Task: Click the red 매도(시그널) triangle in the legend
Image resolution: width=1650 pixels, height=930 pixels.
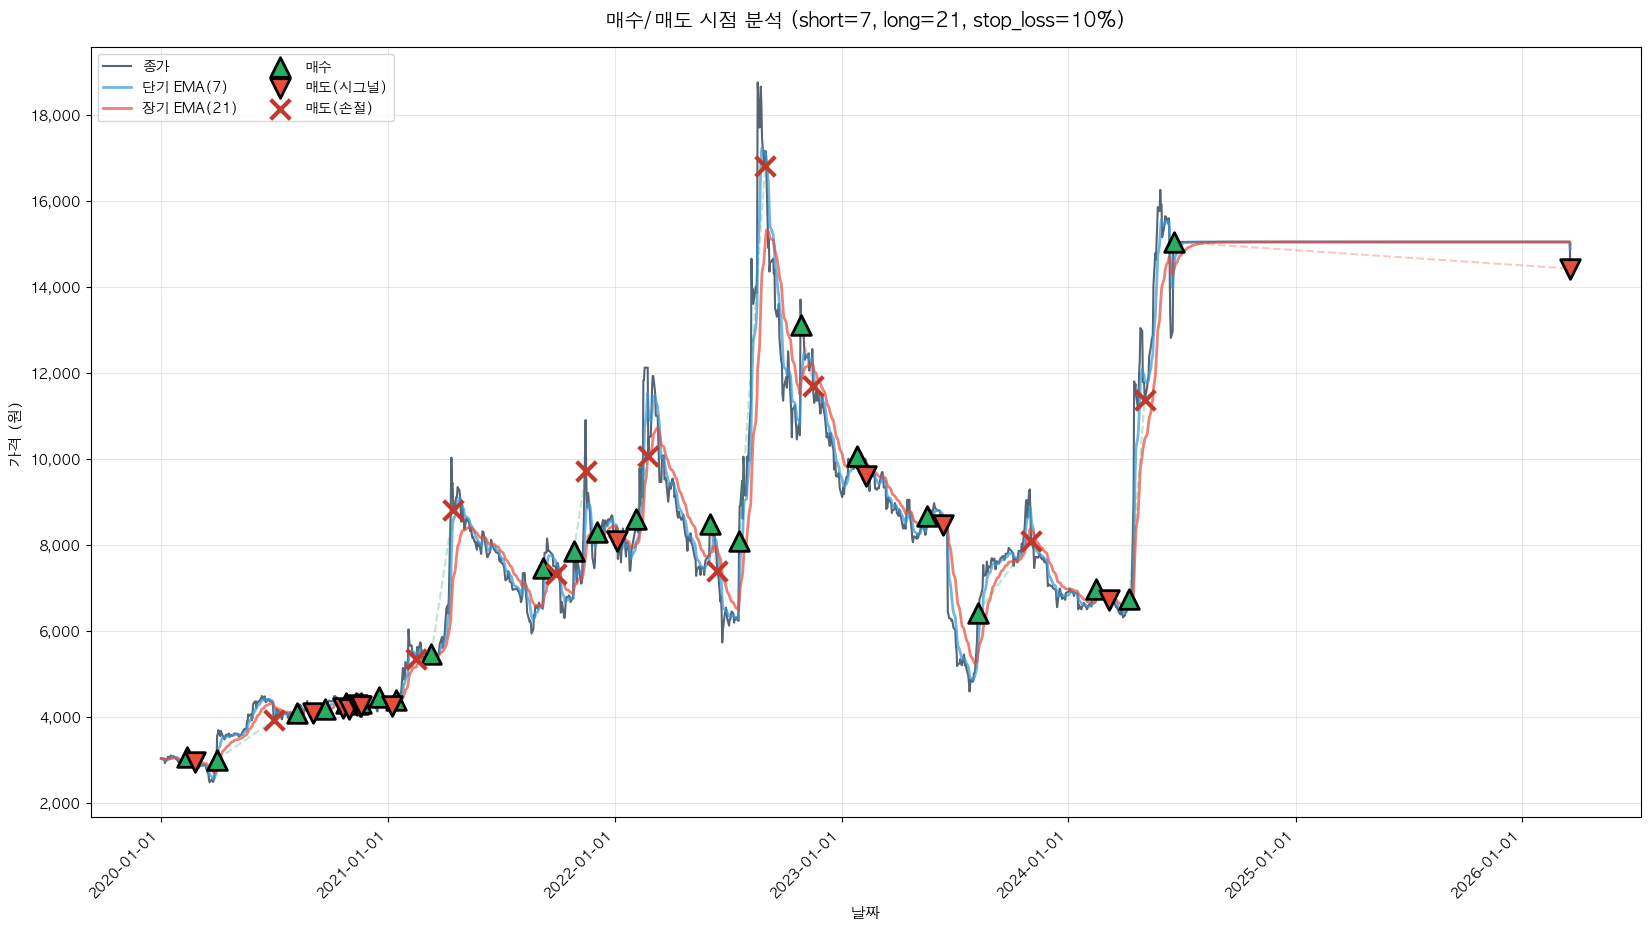Action: [x=281, y=88]
